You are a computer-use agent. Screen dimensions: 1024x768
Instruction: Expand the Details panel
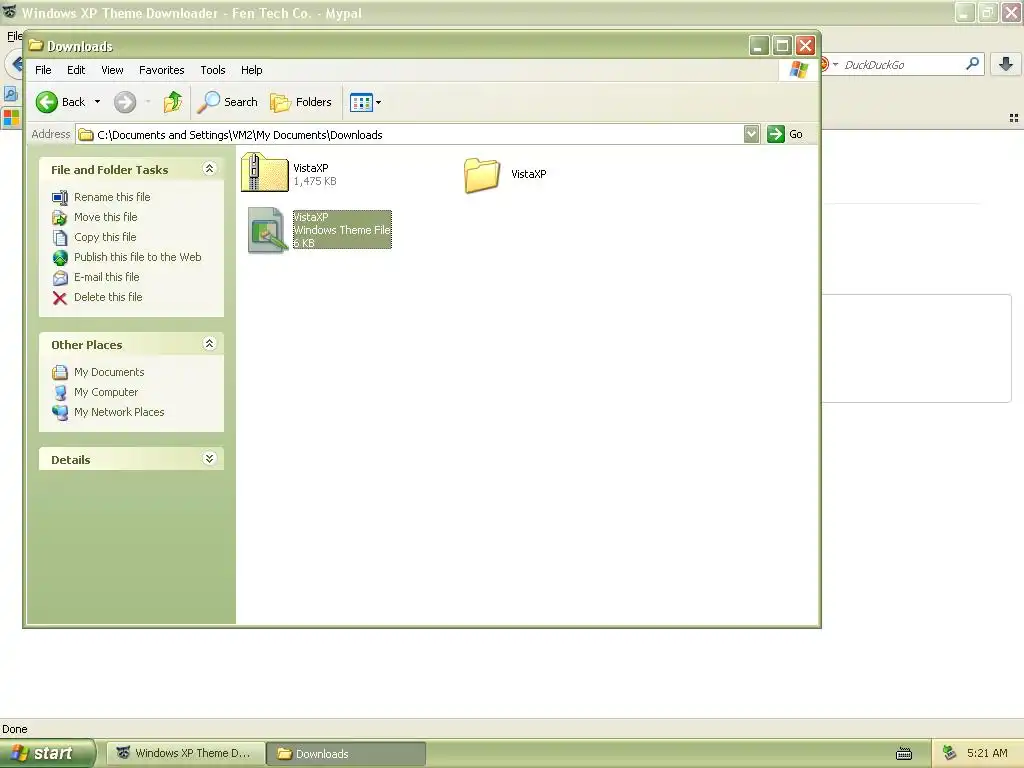click(209, 458)
